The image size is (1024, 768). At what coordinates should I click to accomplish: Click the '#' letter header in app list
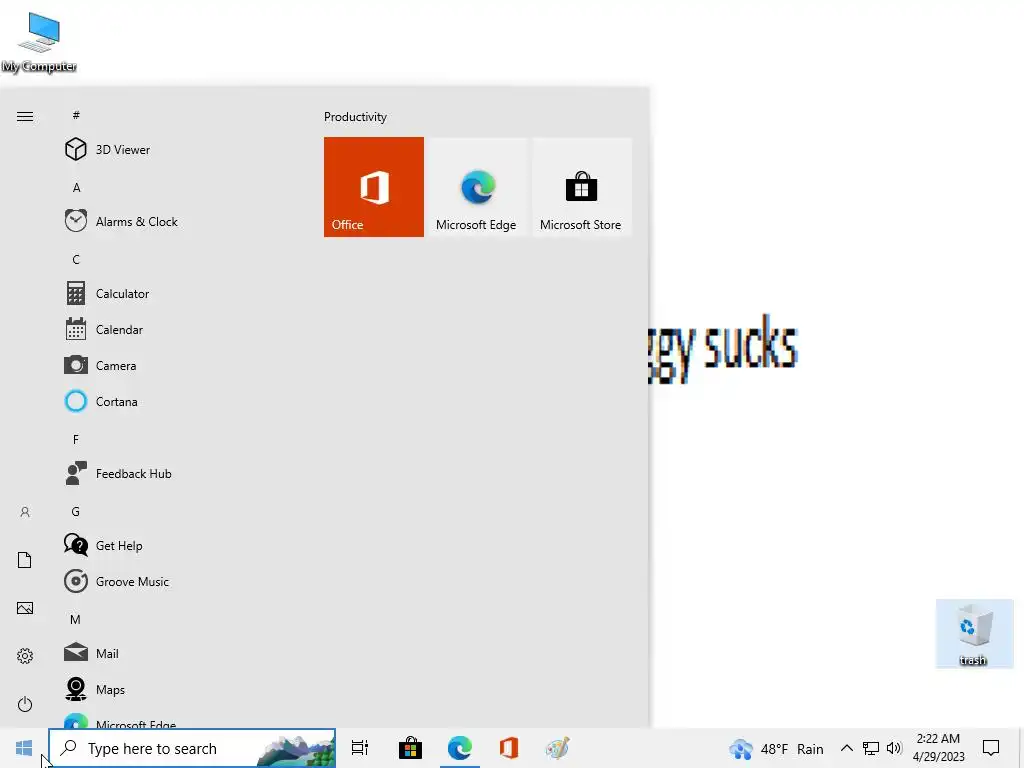coord(76,115)
